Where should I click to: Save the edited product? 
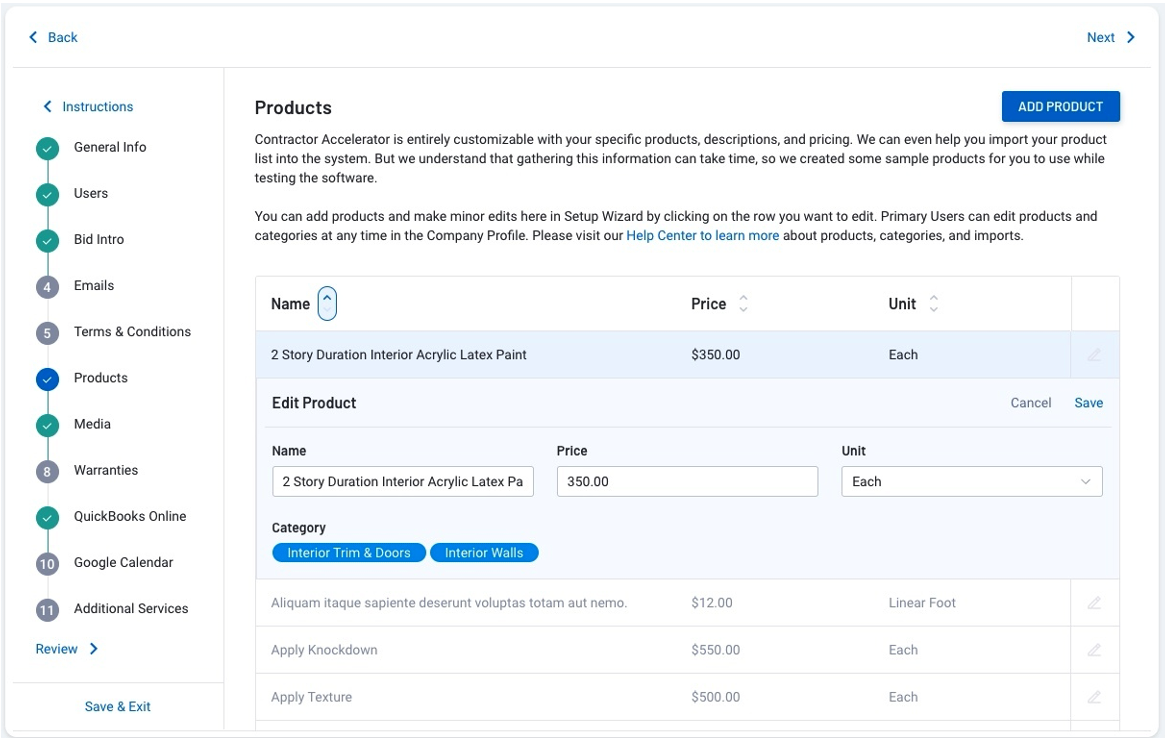click(x=1088, y=402)
